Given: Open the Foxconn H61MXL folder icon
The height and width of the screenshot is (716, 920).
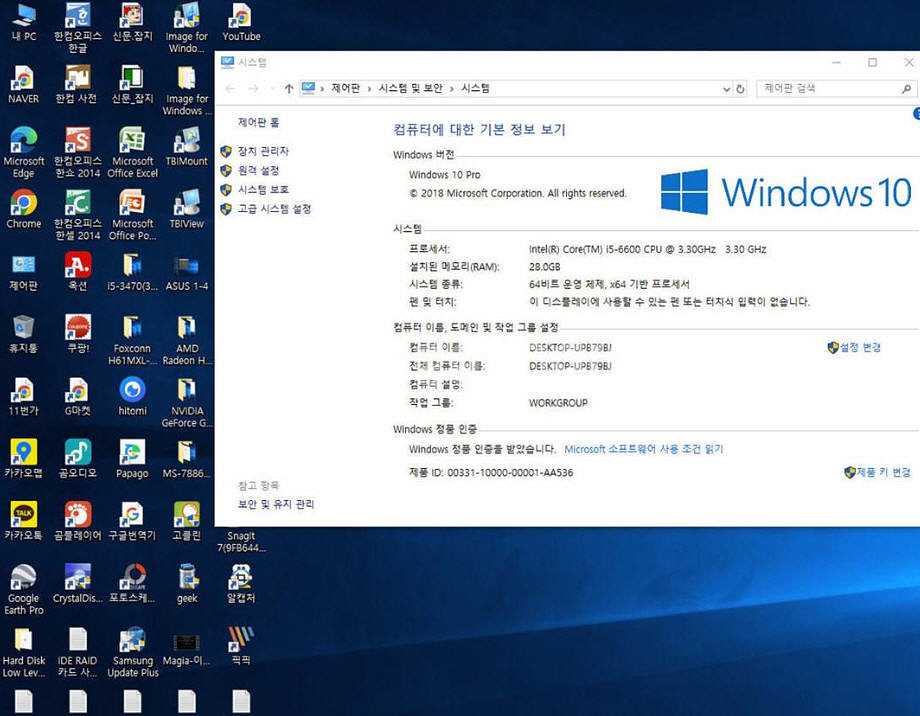Looking at the screenshot, I should tap(133, 340).
